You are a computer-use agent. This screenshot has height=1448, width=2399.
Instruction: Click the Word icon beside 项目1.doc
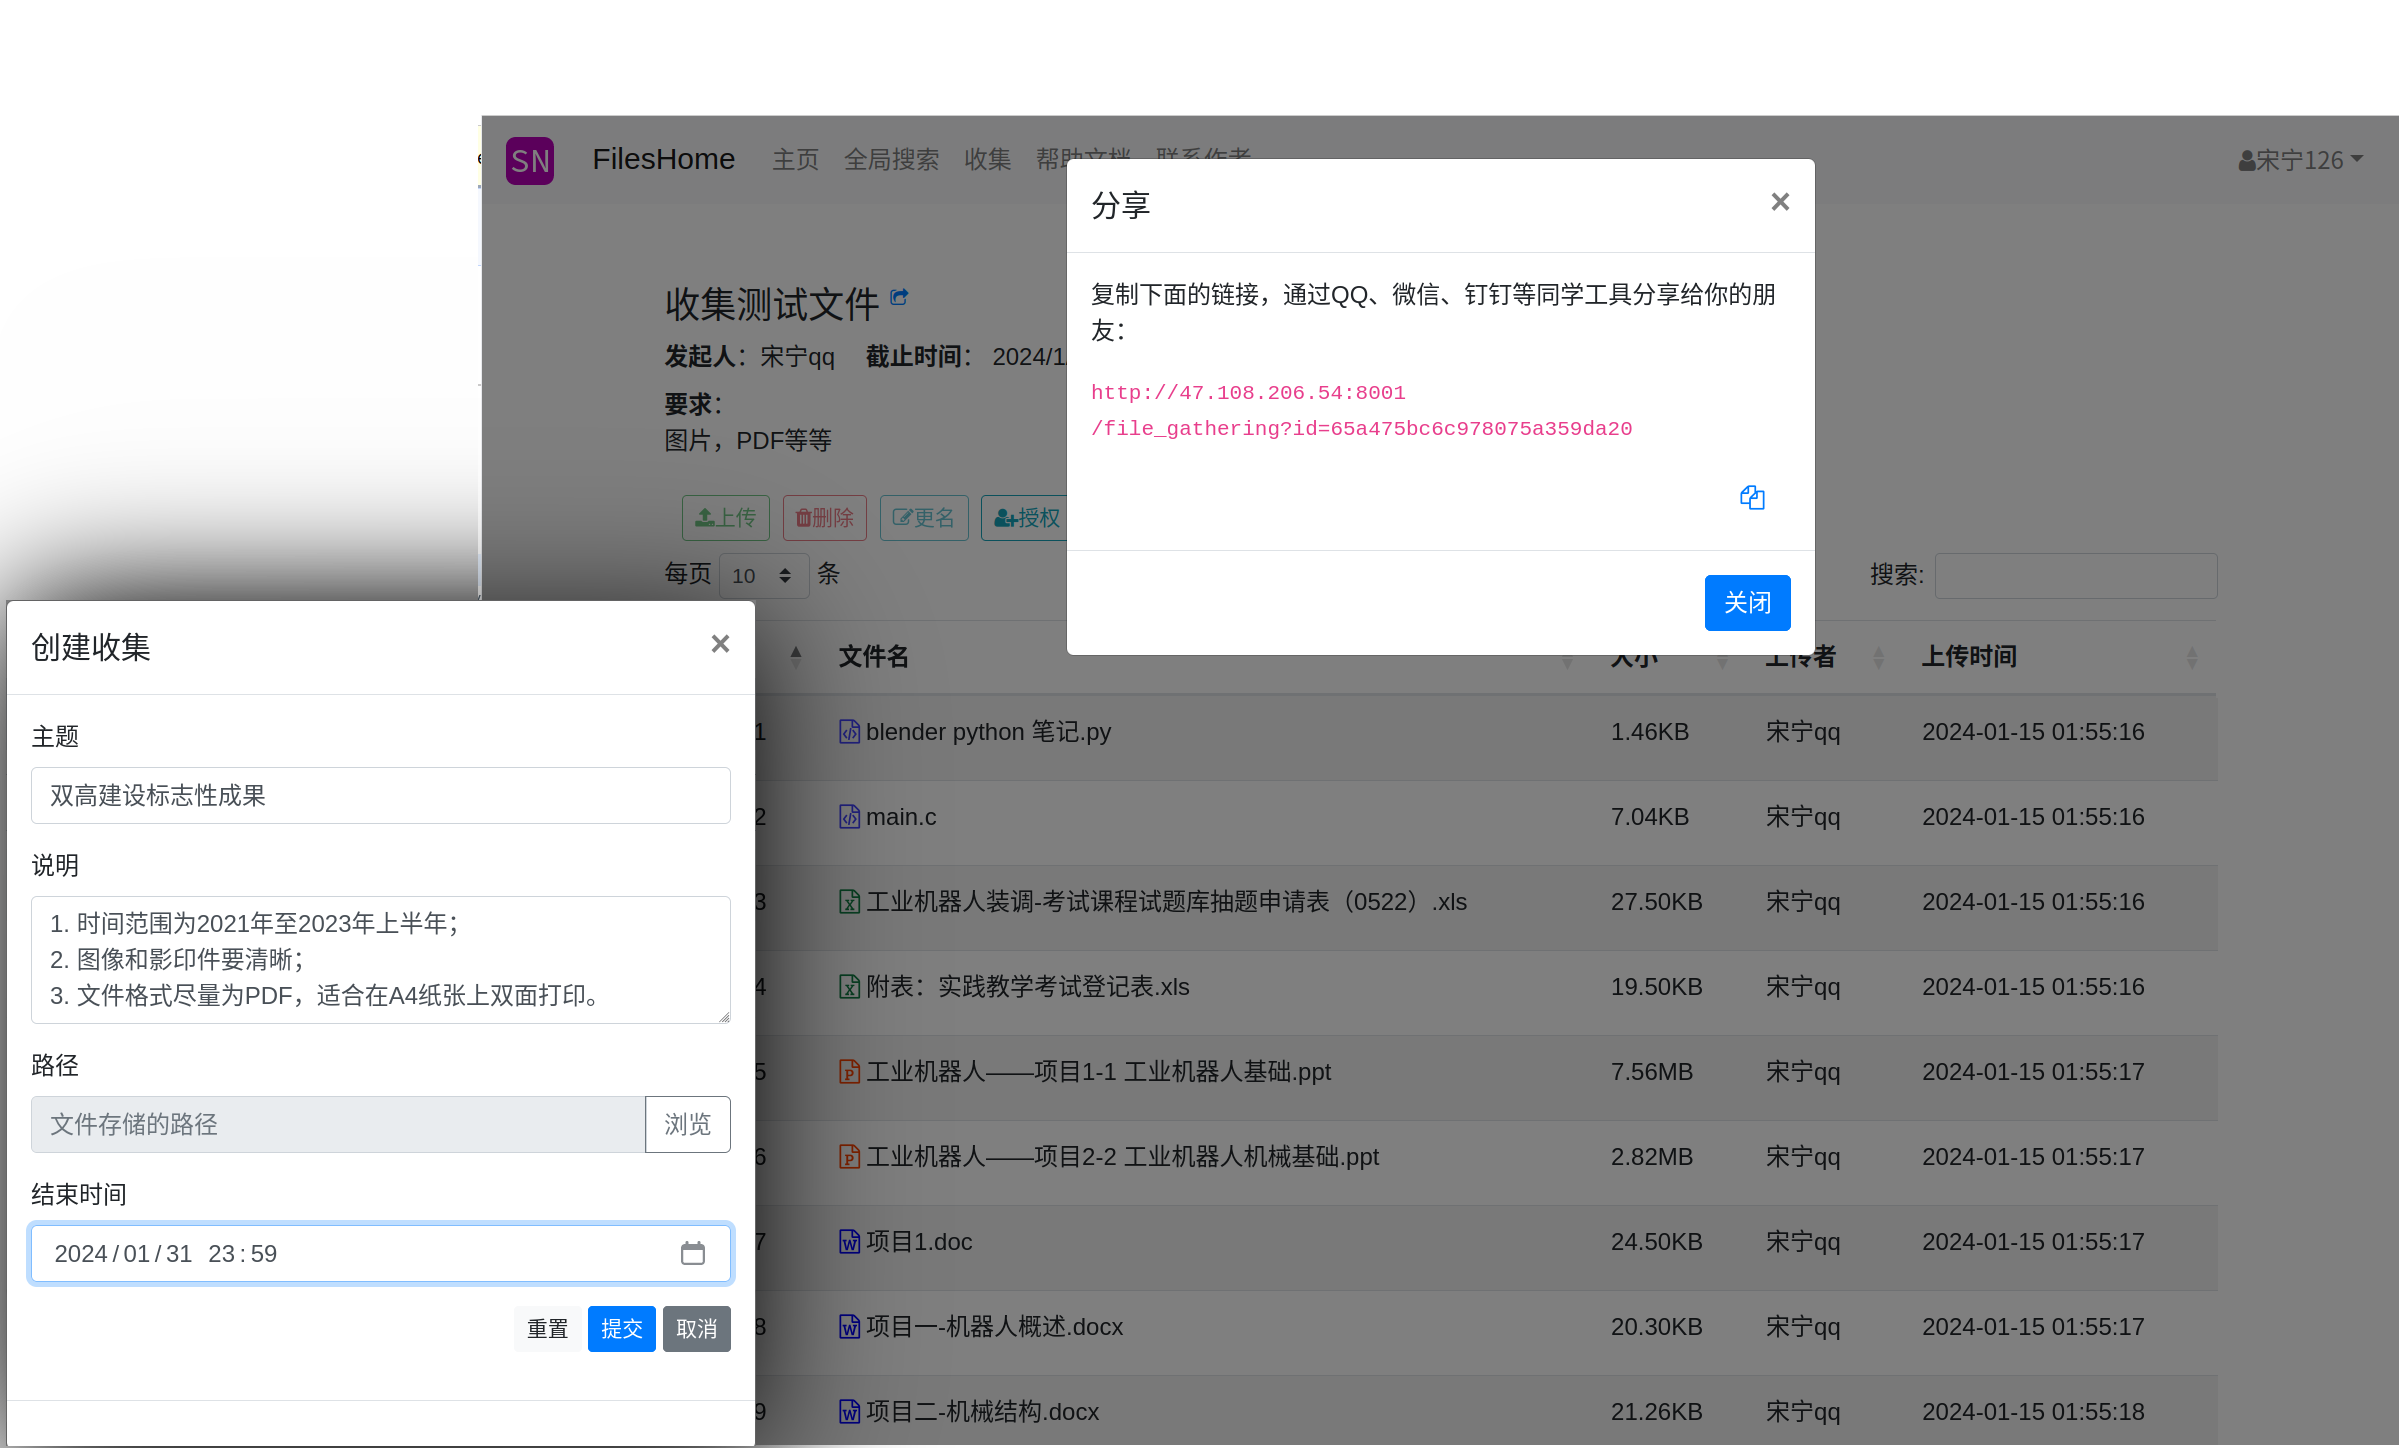(x=849, y=1242)
